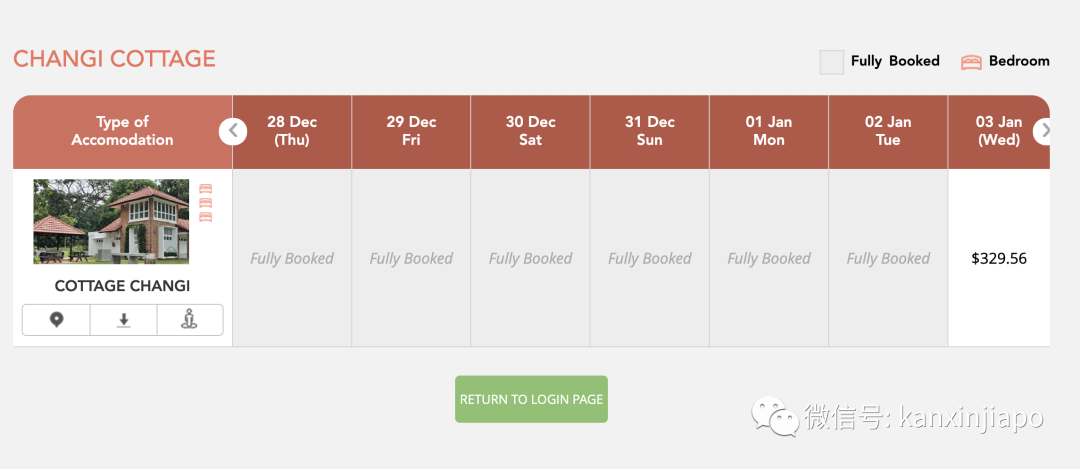This screenshot has width=1080, height=469.
Task: Click the bottom bedroom icon beside cottage photo
Action: [x=205, y=217]
